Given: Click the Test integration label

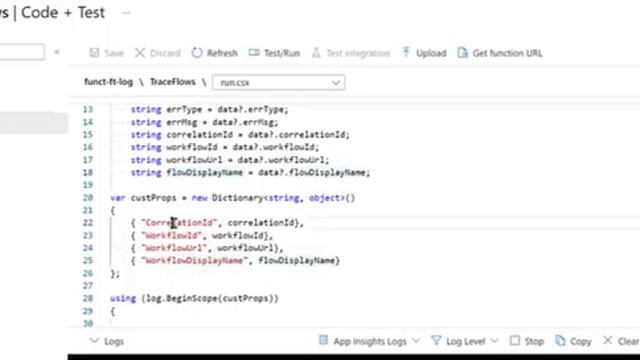Looking at the screenshot, I should click(358, 53).
